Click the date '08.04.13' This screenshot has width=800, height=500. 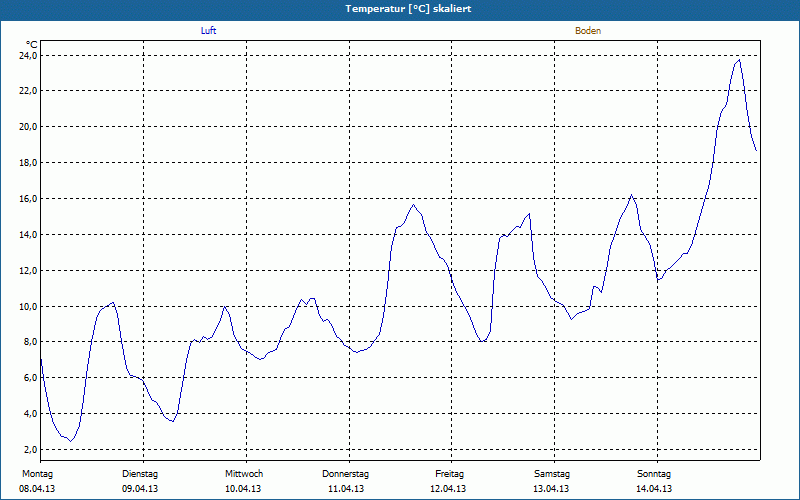37,489
